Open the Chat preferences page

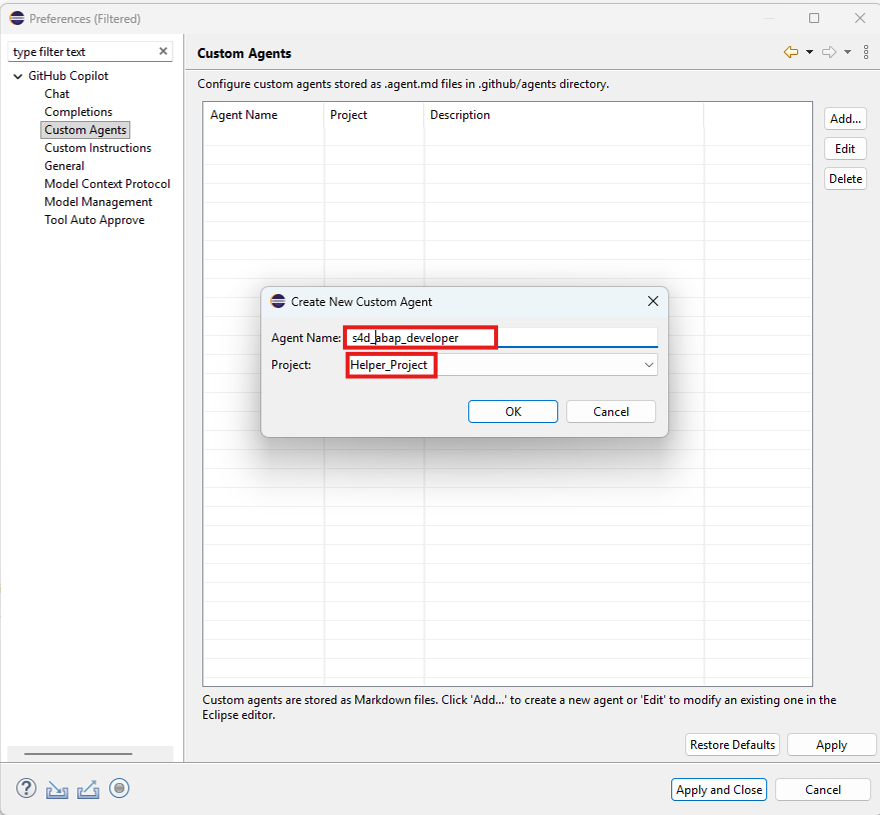57,94
